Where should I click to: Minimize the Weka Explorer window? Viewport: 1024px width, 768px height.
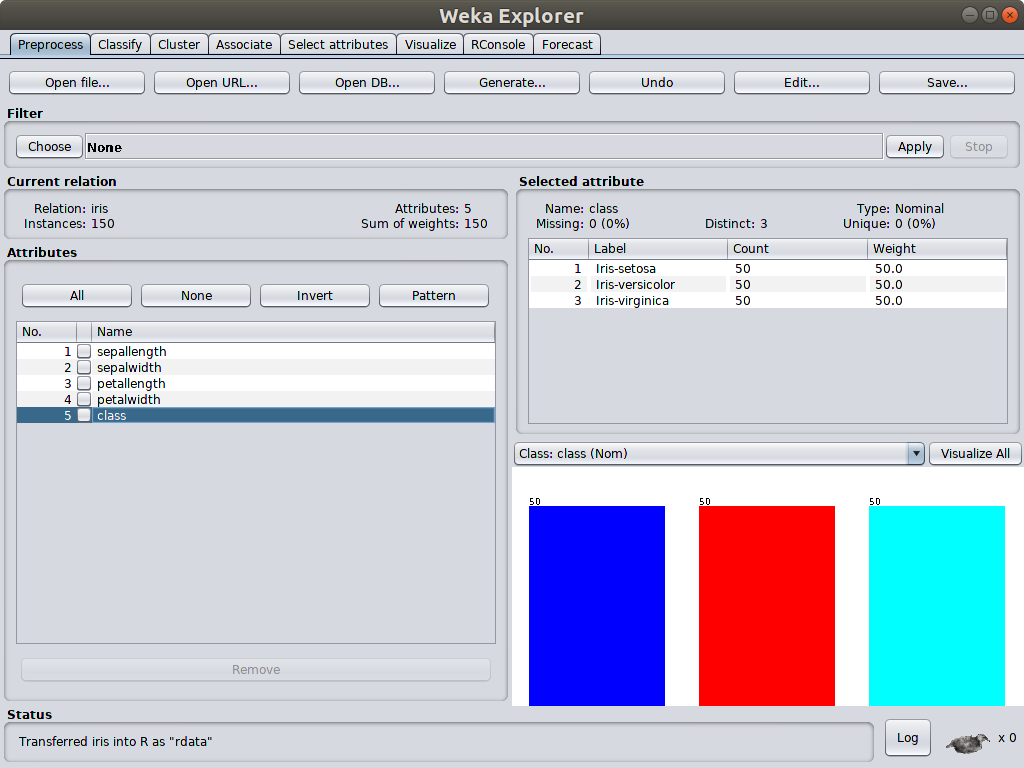[x=970, y=15]
